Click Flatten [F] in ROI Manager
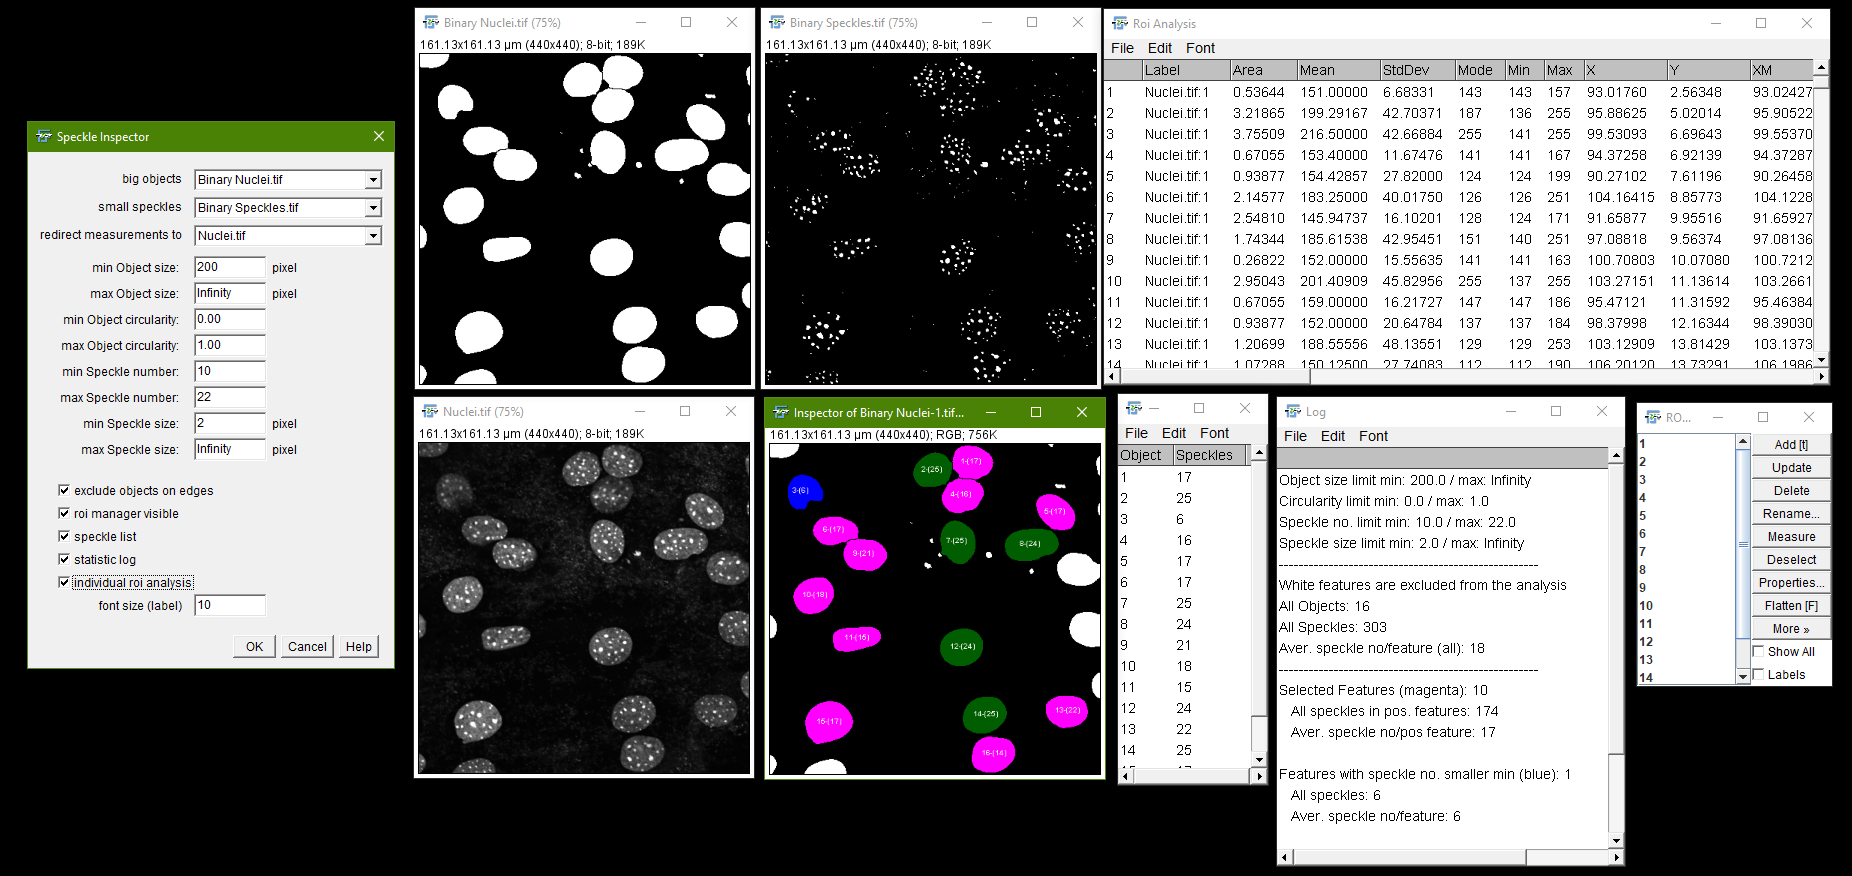Screen dimensions: 1852x876 (x=1791, y=606)
